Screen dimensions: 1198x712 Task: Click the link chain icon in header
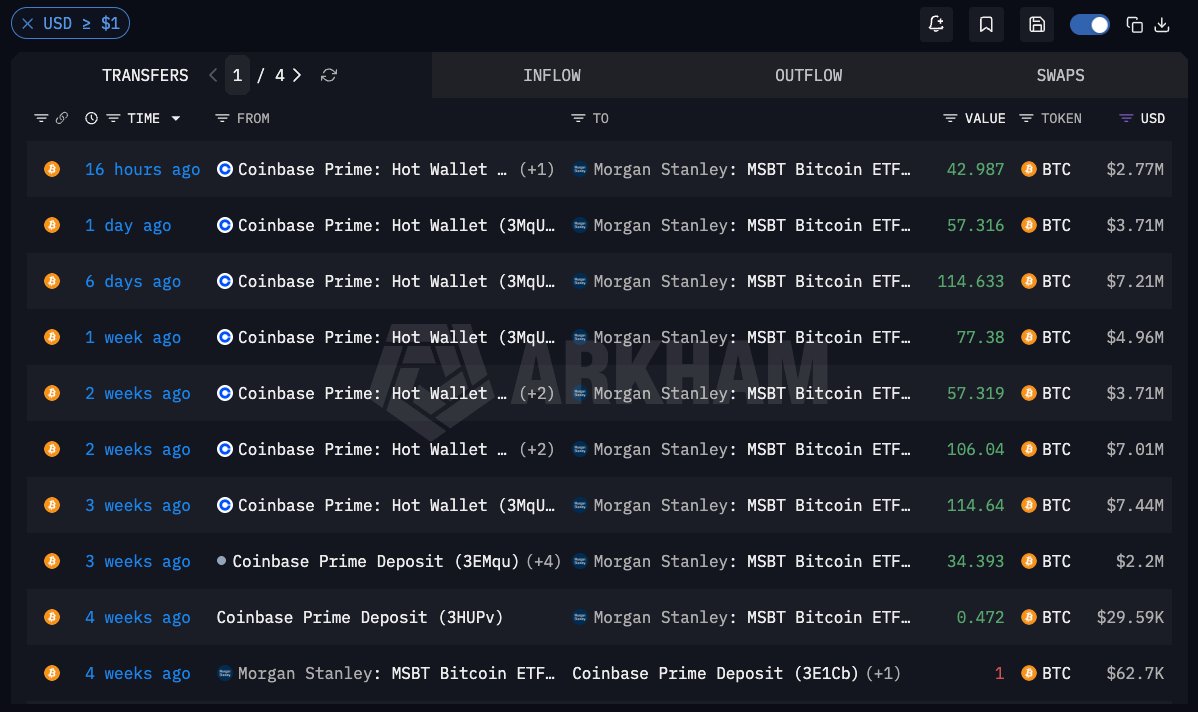(62, 118)
